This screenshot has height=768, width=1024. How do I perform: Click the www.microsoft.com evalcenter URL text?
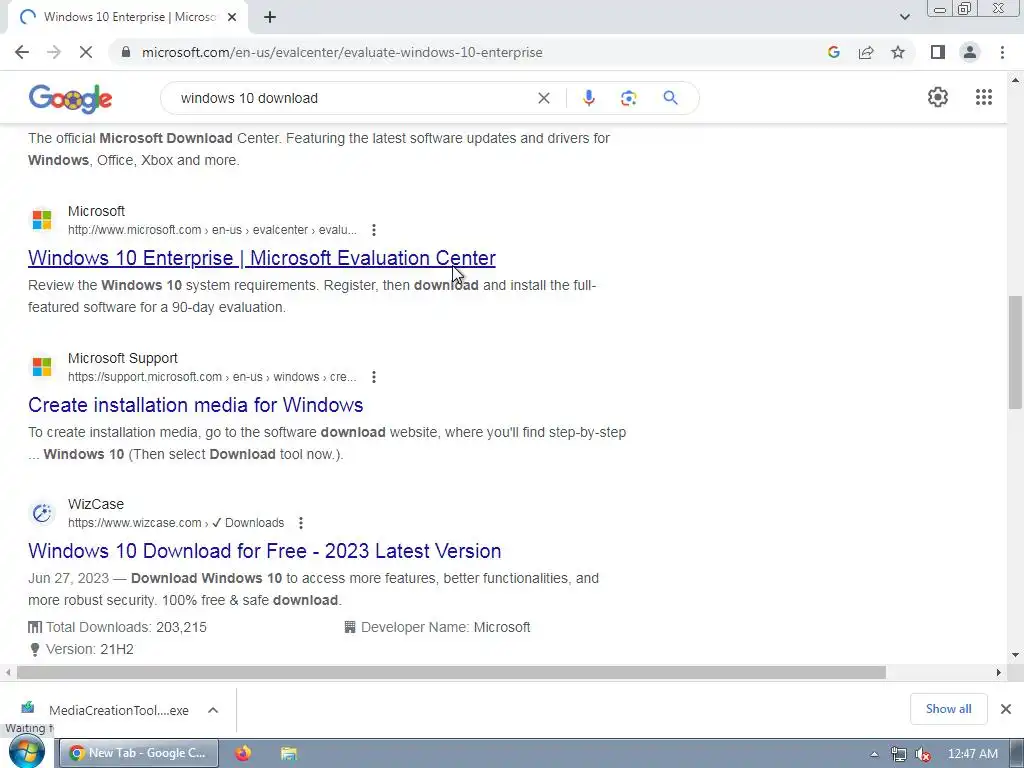(212, 230)
